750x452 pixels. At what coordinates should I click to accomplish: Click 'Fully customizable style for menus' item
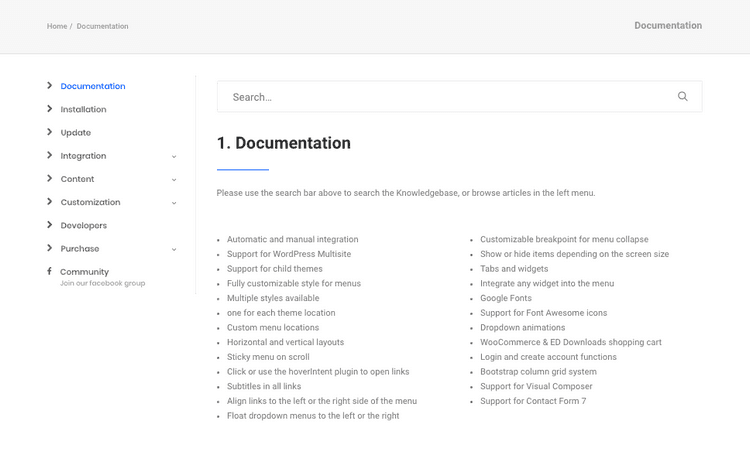coord(294,283)
